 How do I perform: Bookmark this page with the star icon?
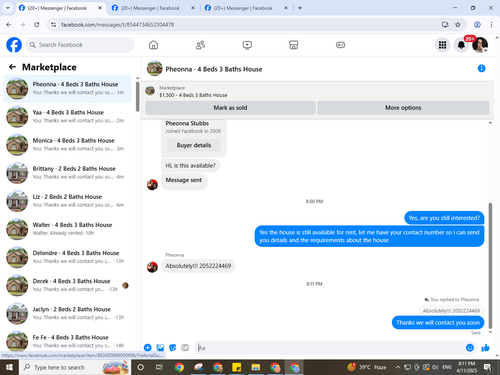click(x=458, y=24)
